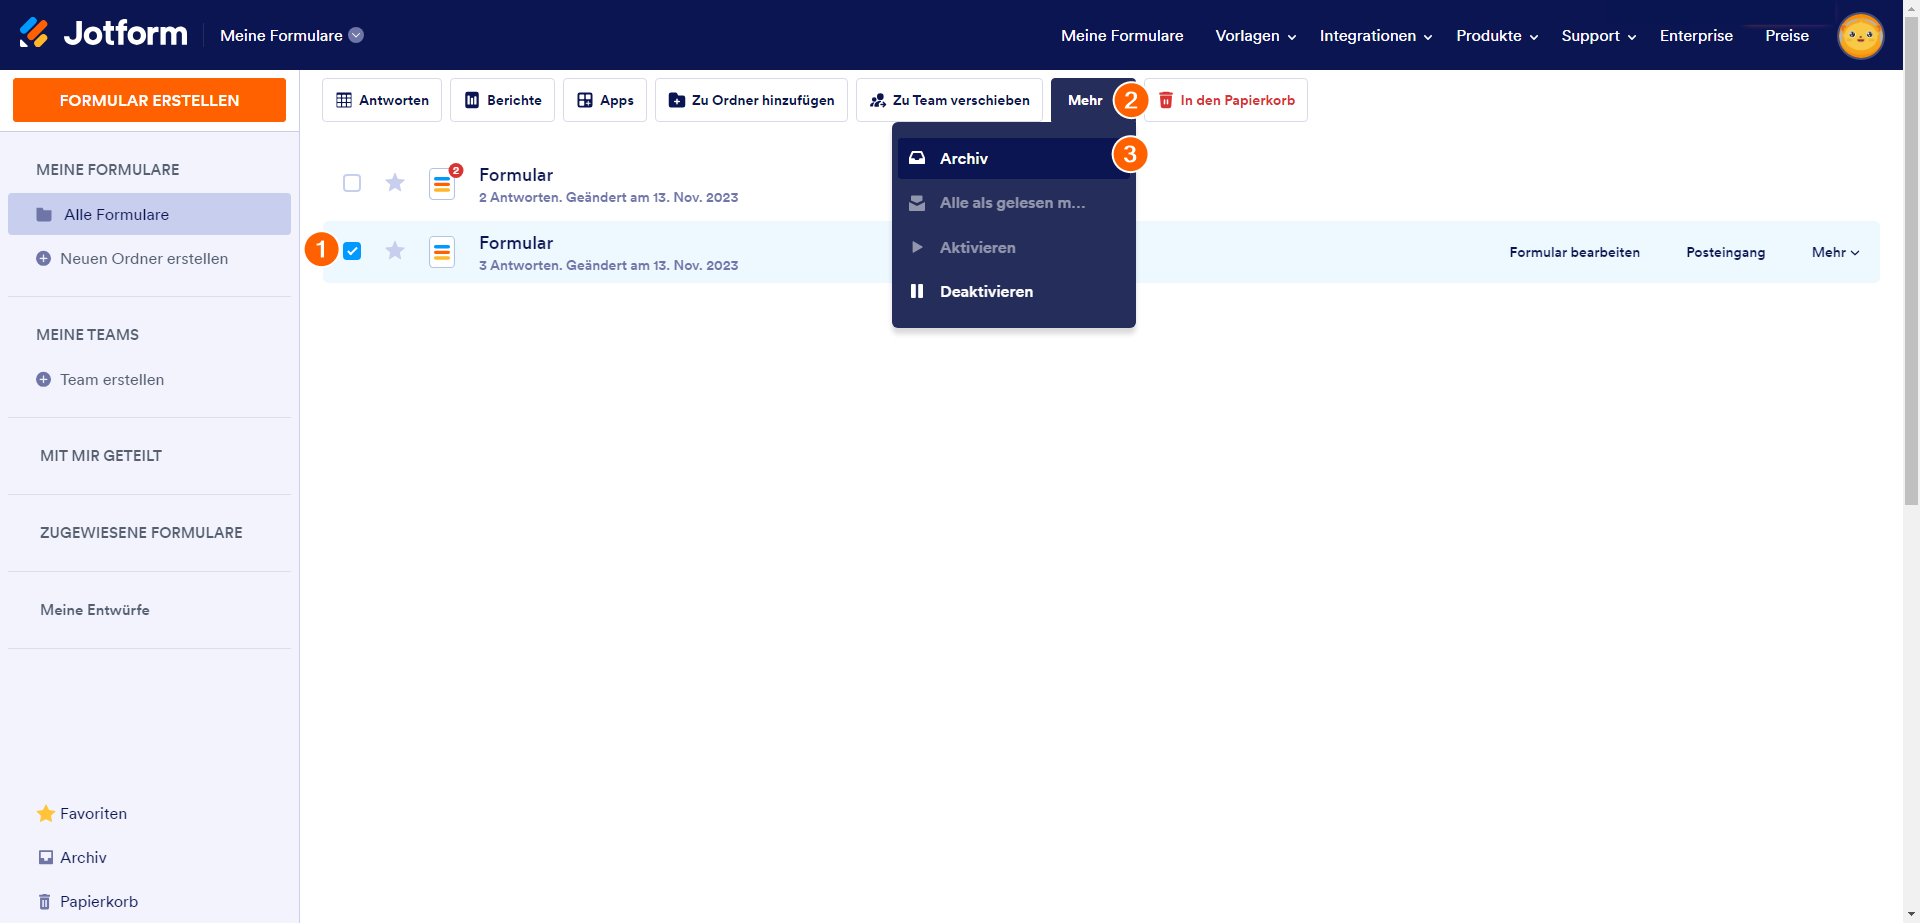The image size is (1920, 923).
Task: Open the user avatar menu
Action: [x=1860, y=36]
